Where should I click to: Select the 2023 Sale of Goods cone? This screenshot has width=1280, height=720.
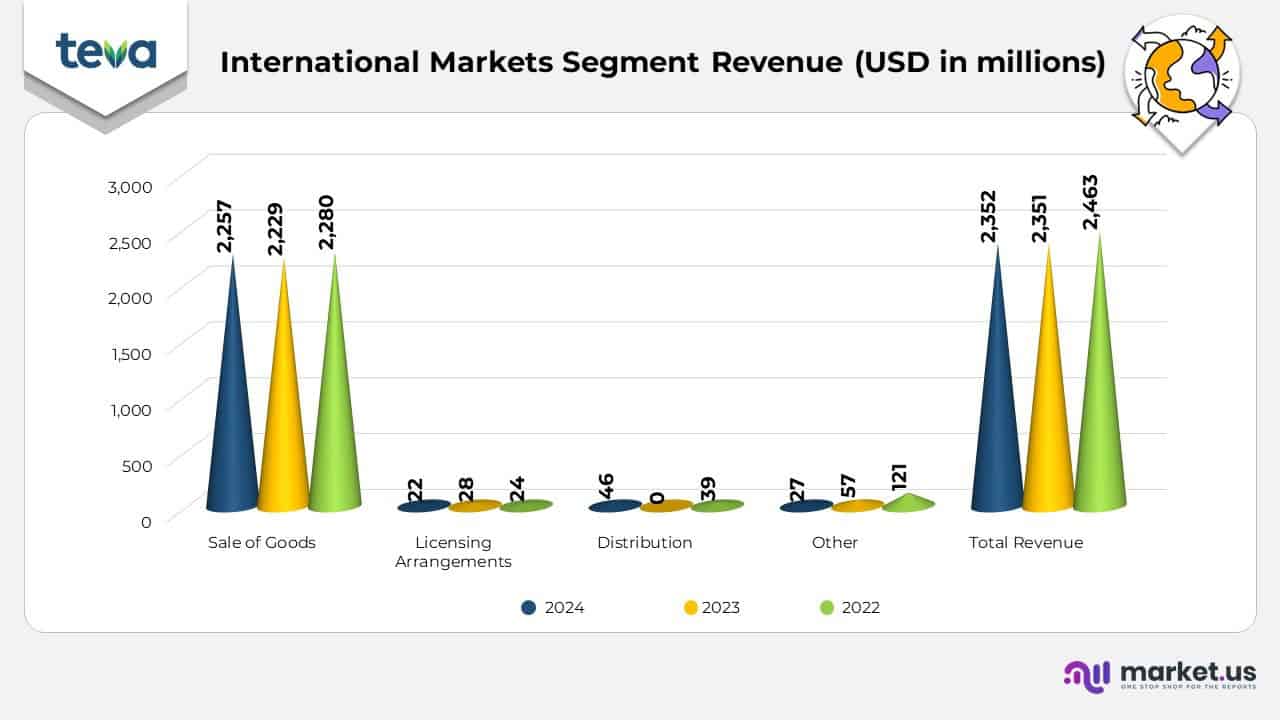pyautogui.click(x=283, y=420)
